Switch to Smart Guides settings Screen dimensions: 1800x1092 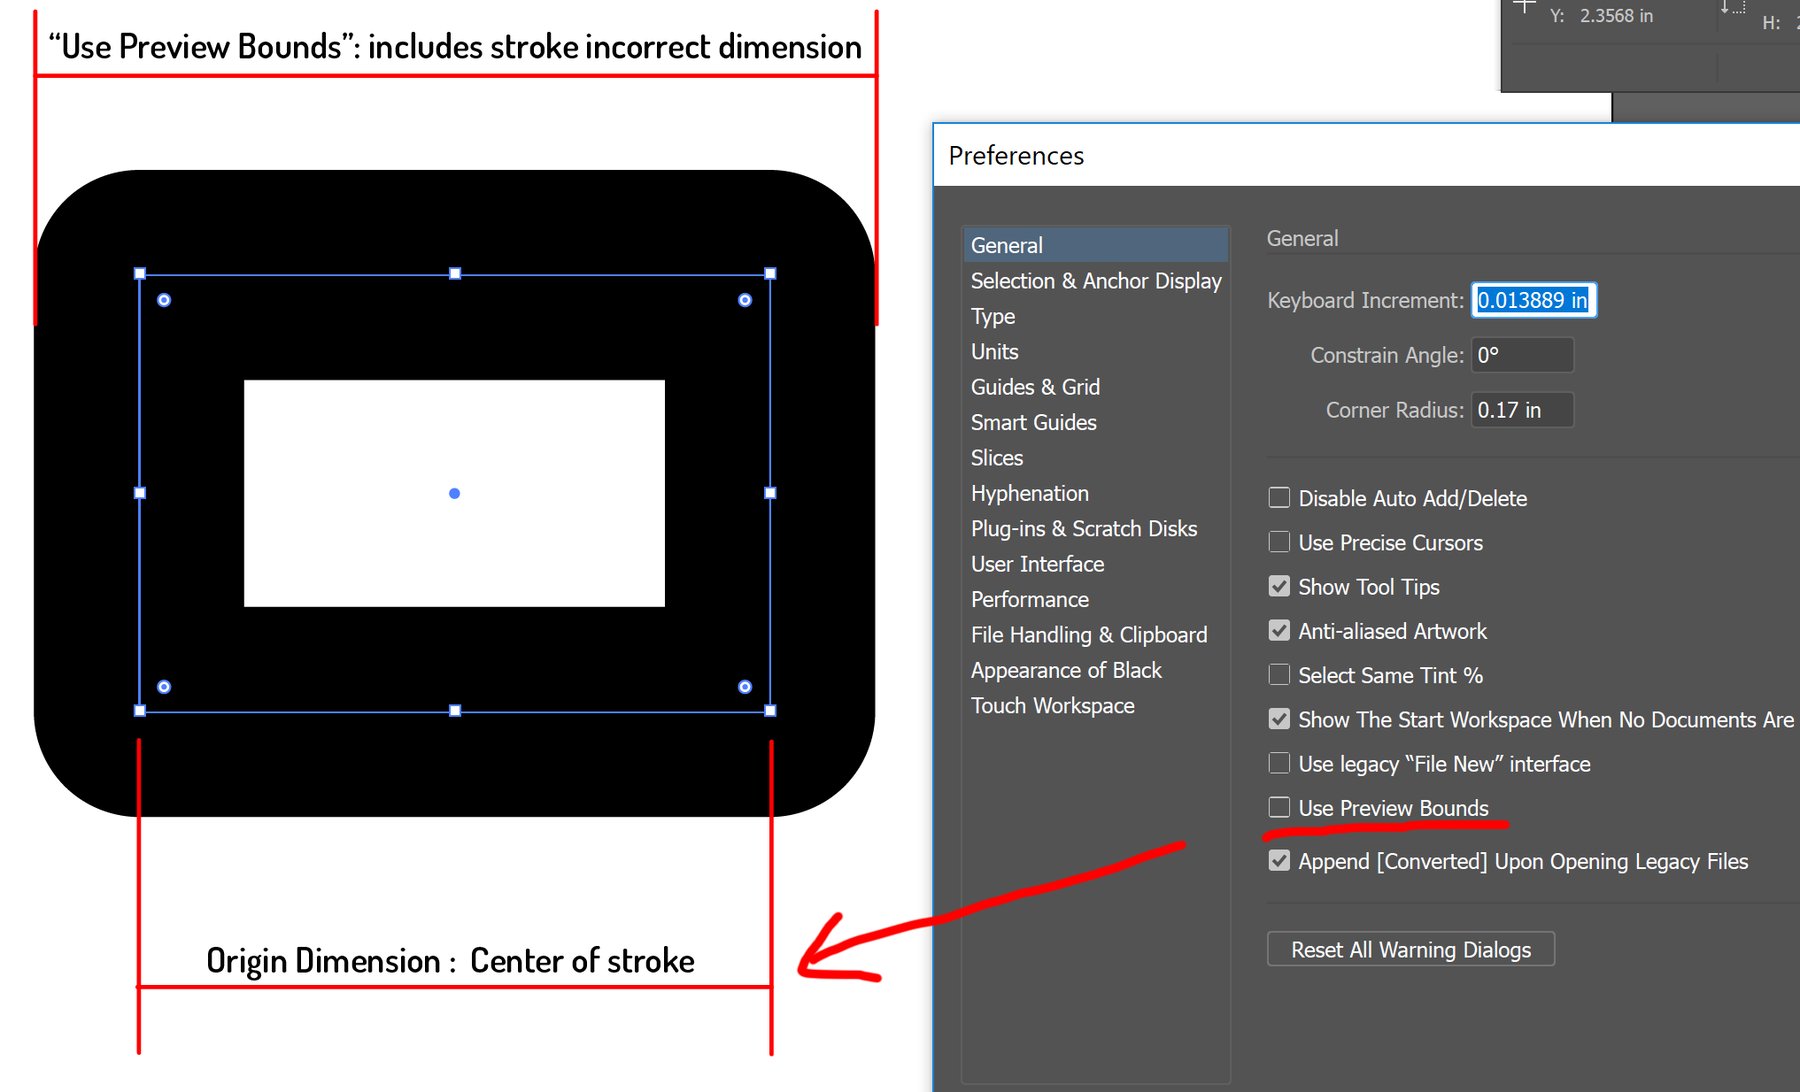(1033, 422)
